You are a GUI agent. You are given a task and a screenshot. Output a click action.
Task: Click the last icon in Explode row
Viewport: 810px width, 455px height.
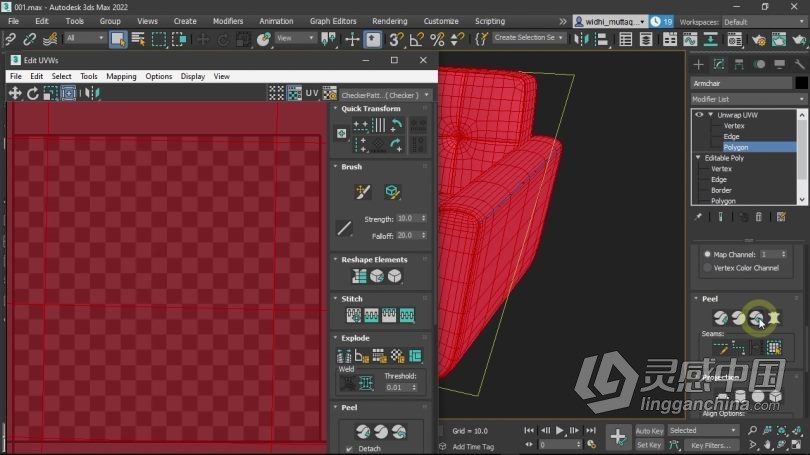[x=415, y=356]
